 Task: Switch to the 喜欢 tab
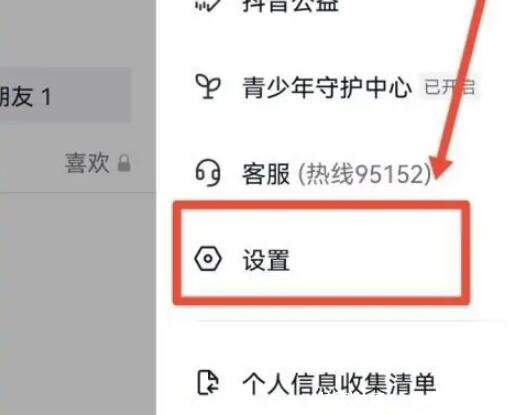(x=87, y=163)
